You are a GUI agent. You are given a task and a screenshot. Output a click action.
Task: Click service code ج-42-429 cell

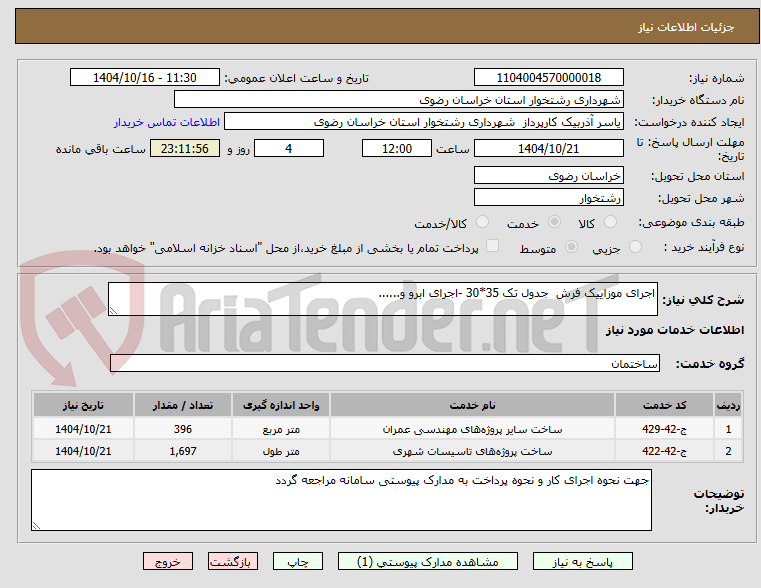664,429
